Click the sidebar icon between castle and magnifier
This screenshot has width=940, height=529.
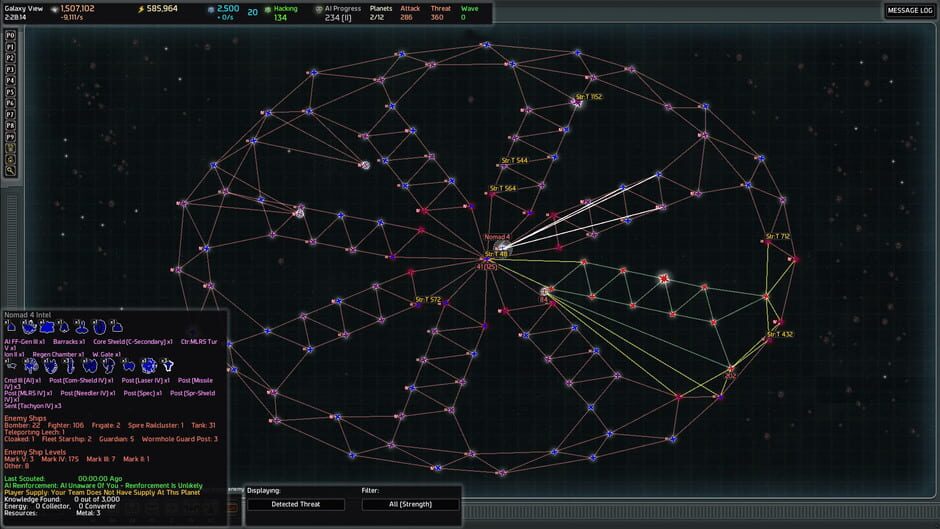(x=10, y=160)
